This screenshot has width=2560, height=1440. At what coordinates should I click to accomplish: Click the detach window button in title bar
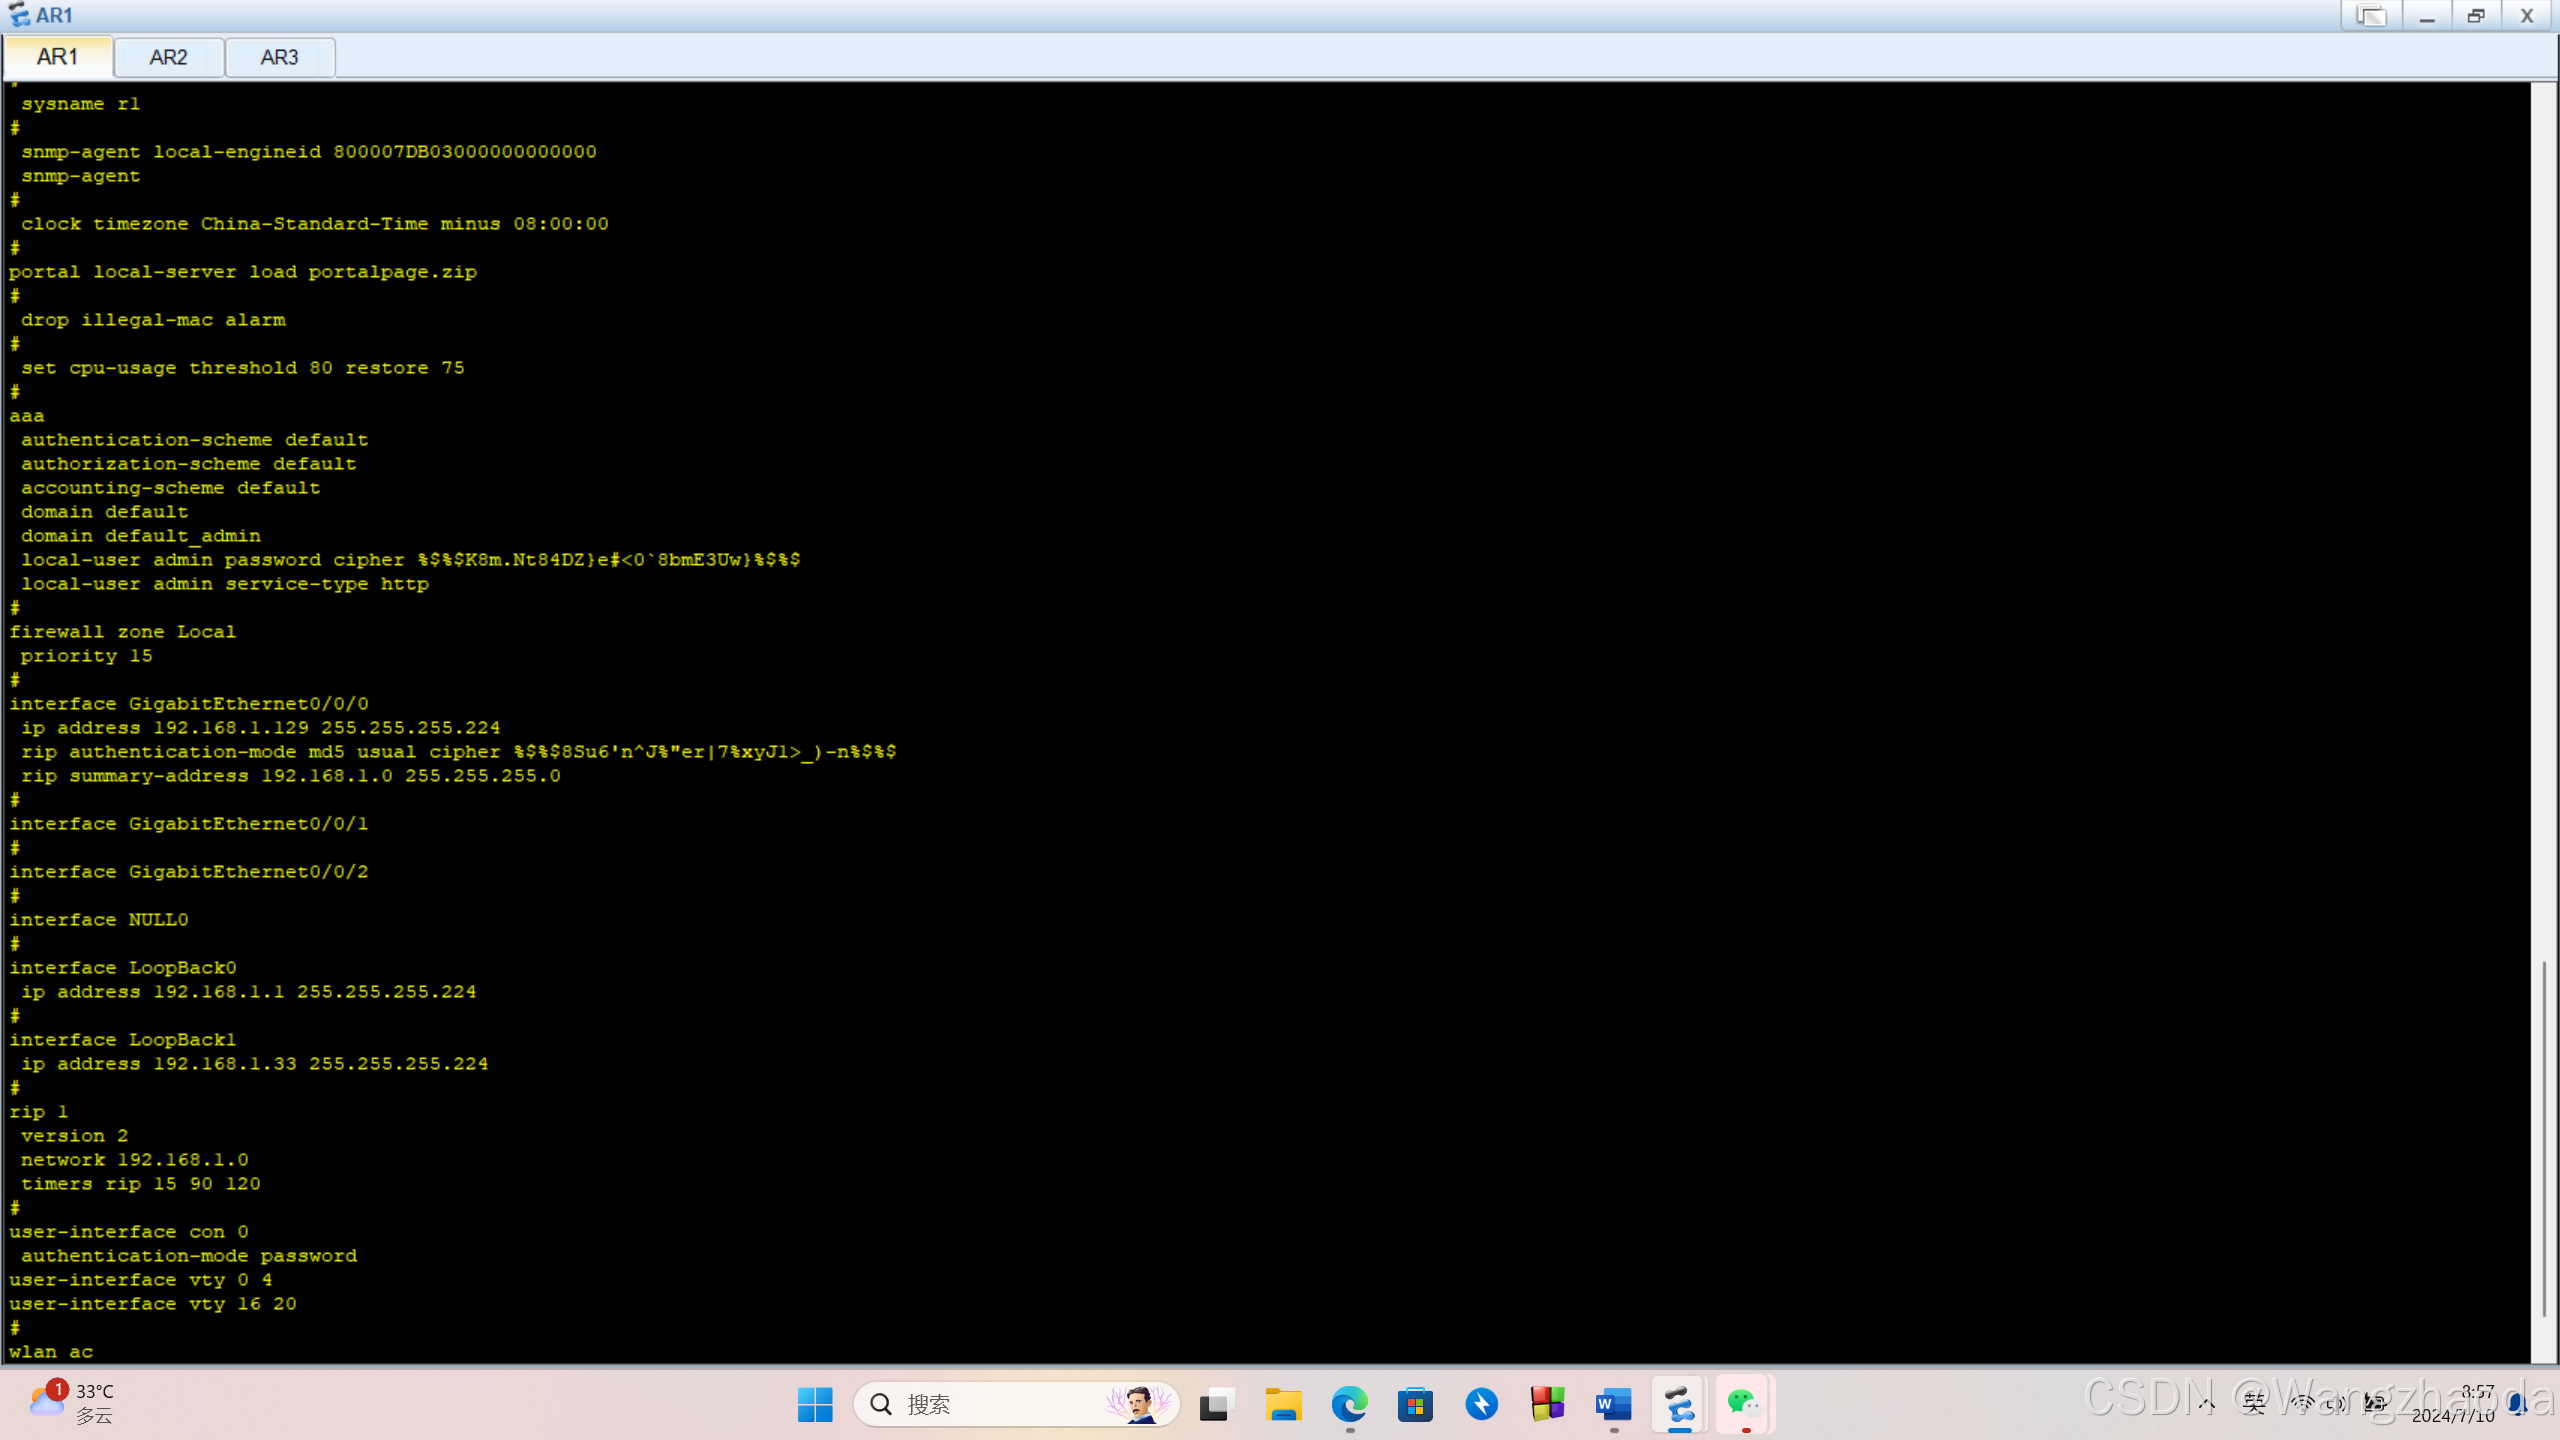2371,16
